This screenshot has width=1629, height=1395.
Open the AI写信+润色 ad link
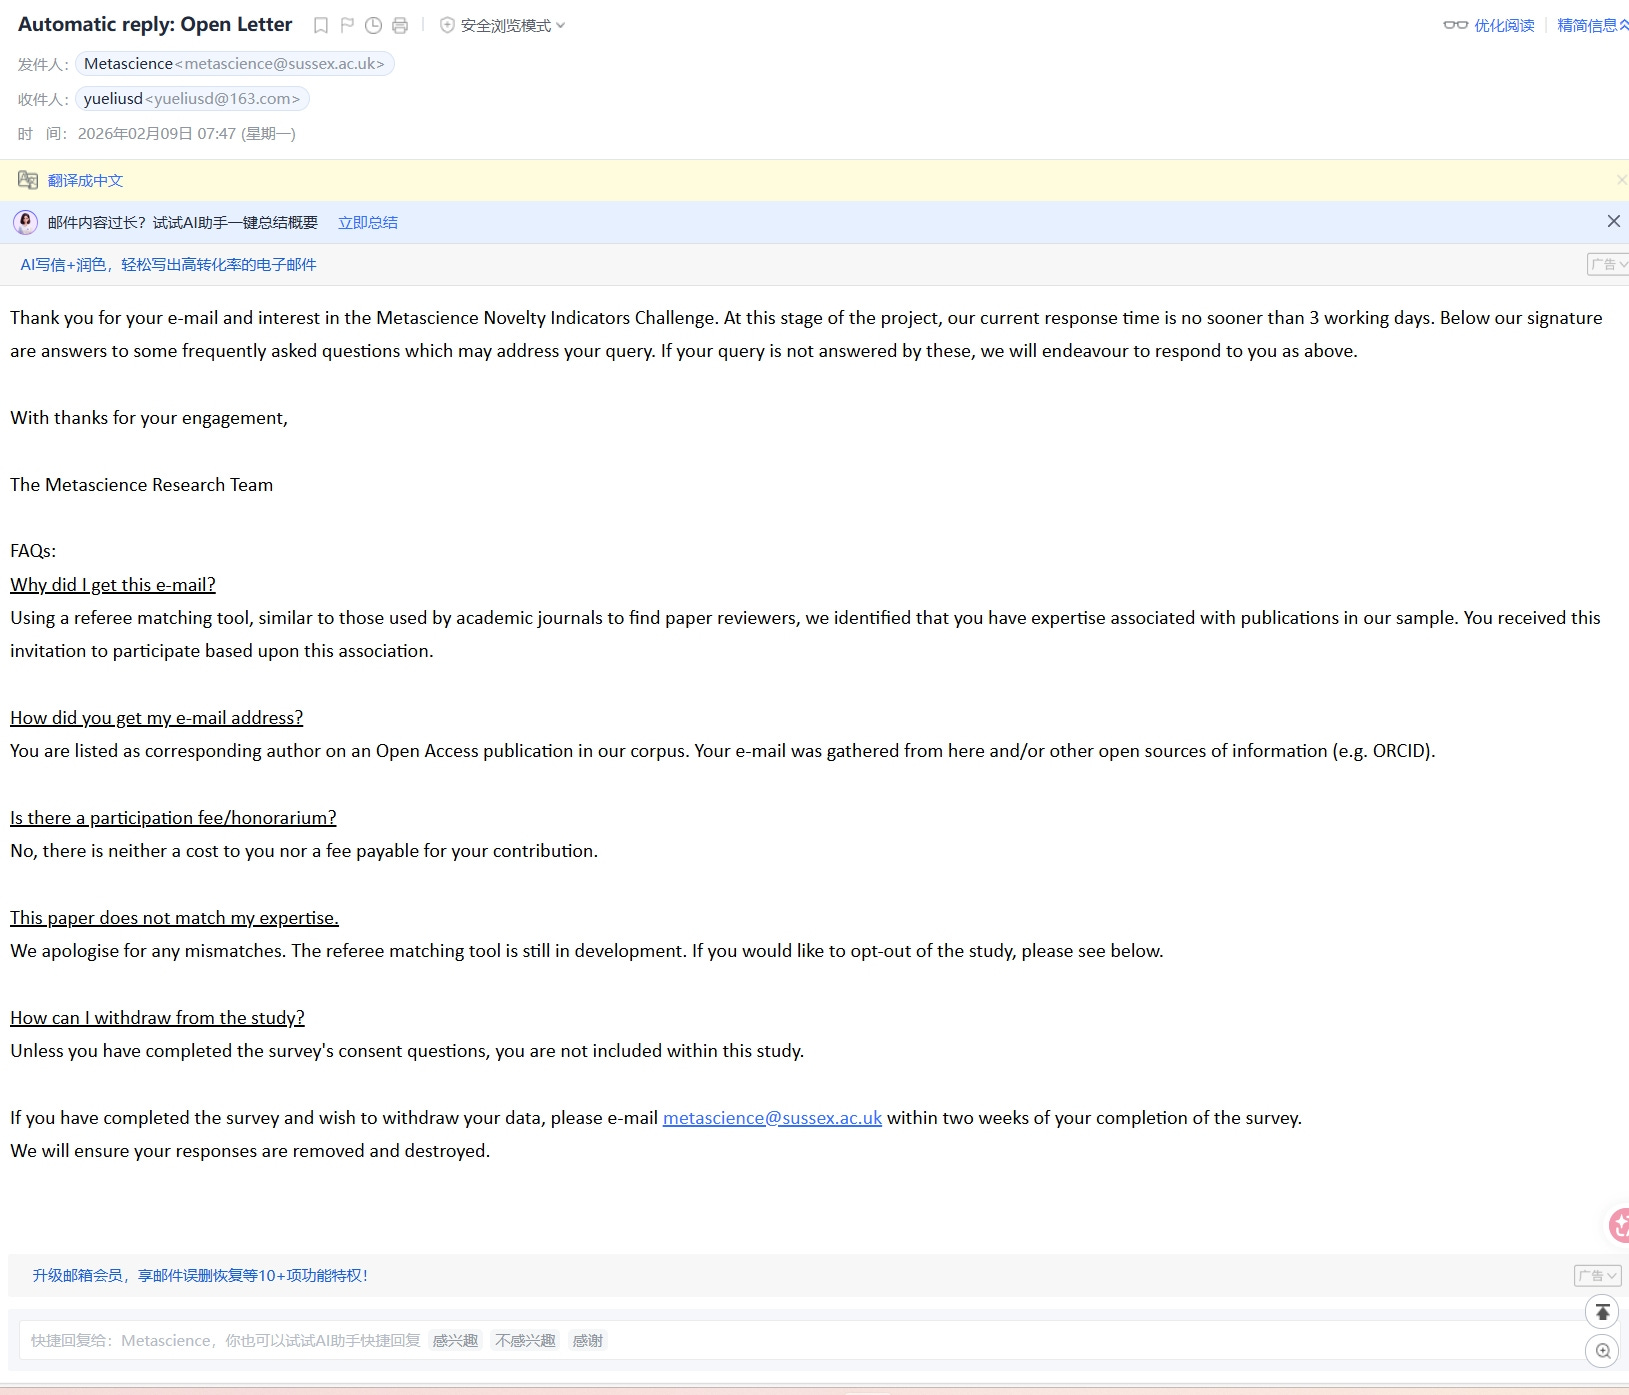[x=168, y=265]
